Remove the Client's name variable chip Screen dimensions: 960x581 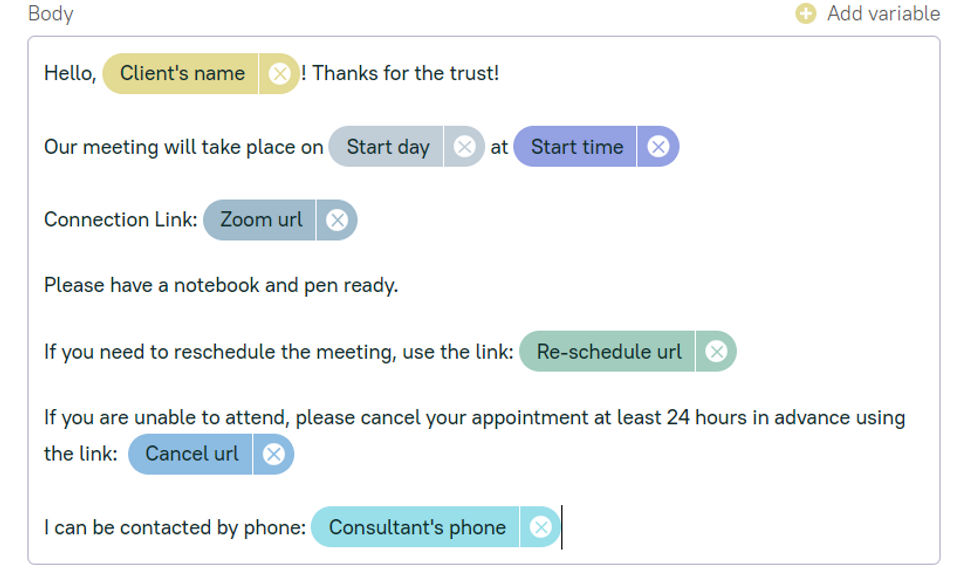point(280,74)
